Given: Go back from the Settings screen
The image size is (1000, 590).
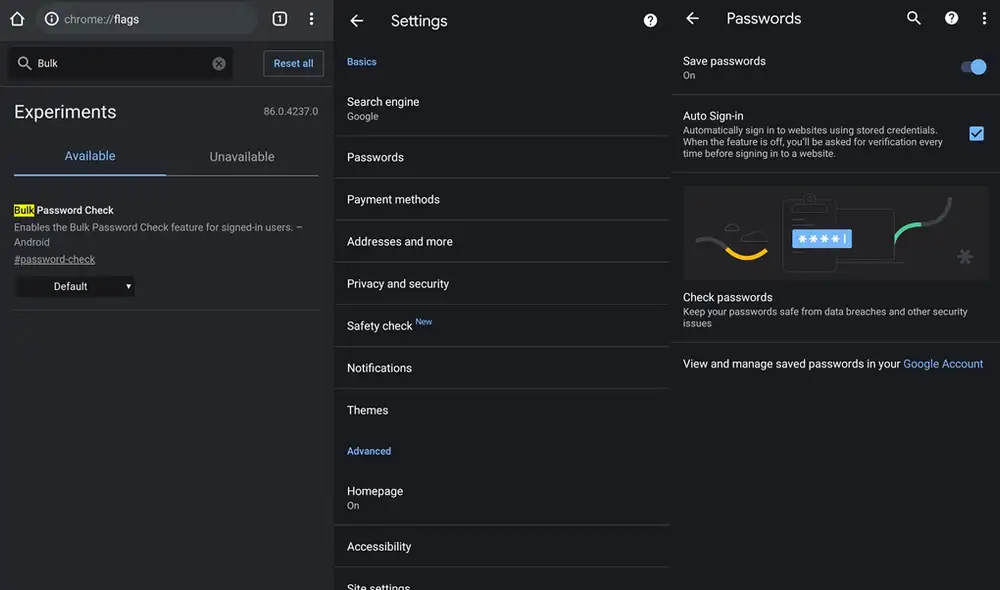Looking at the screenshot, I should tap(357, 21).
